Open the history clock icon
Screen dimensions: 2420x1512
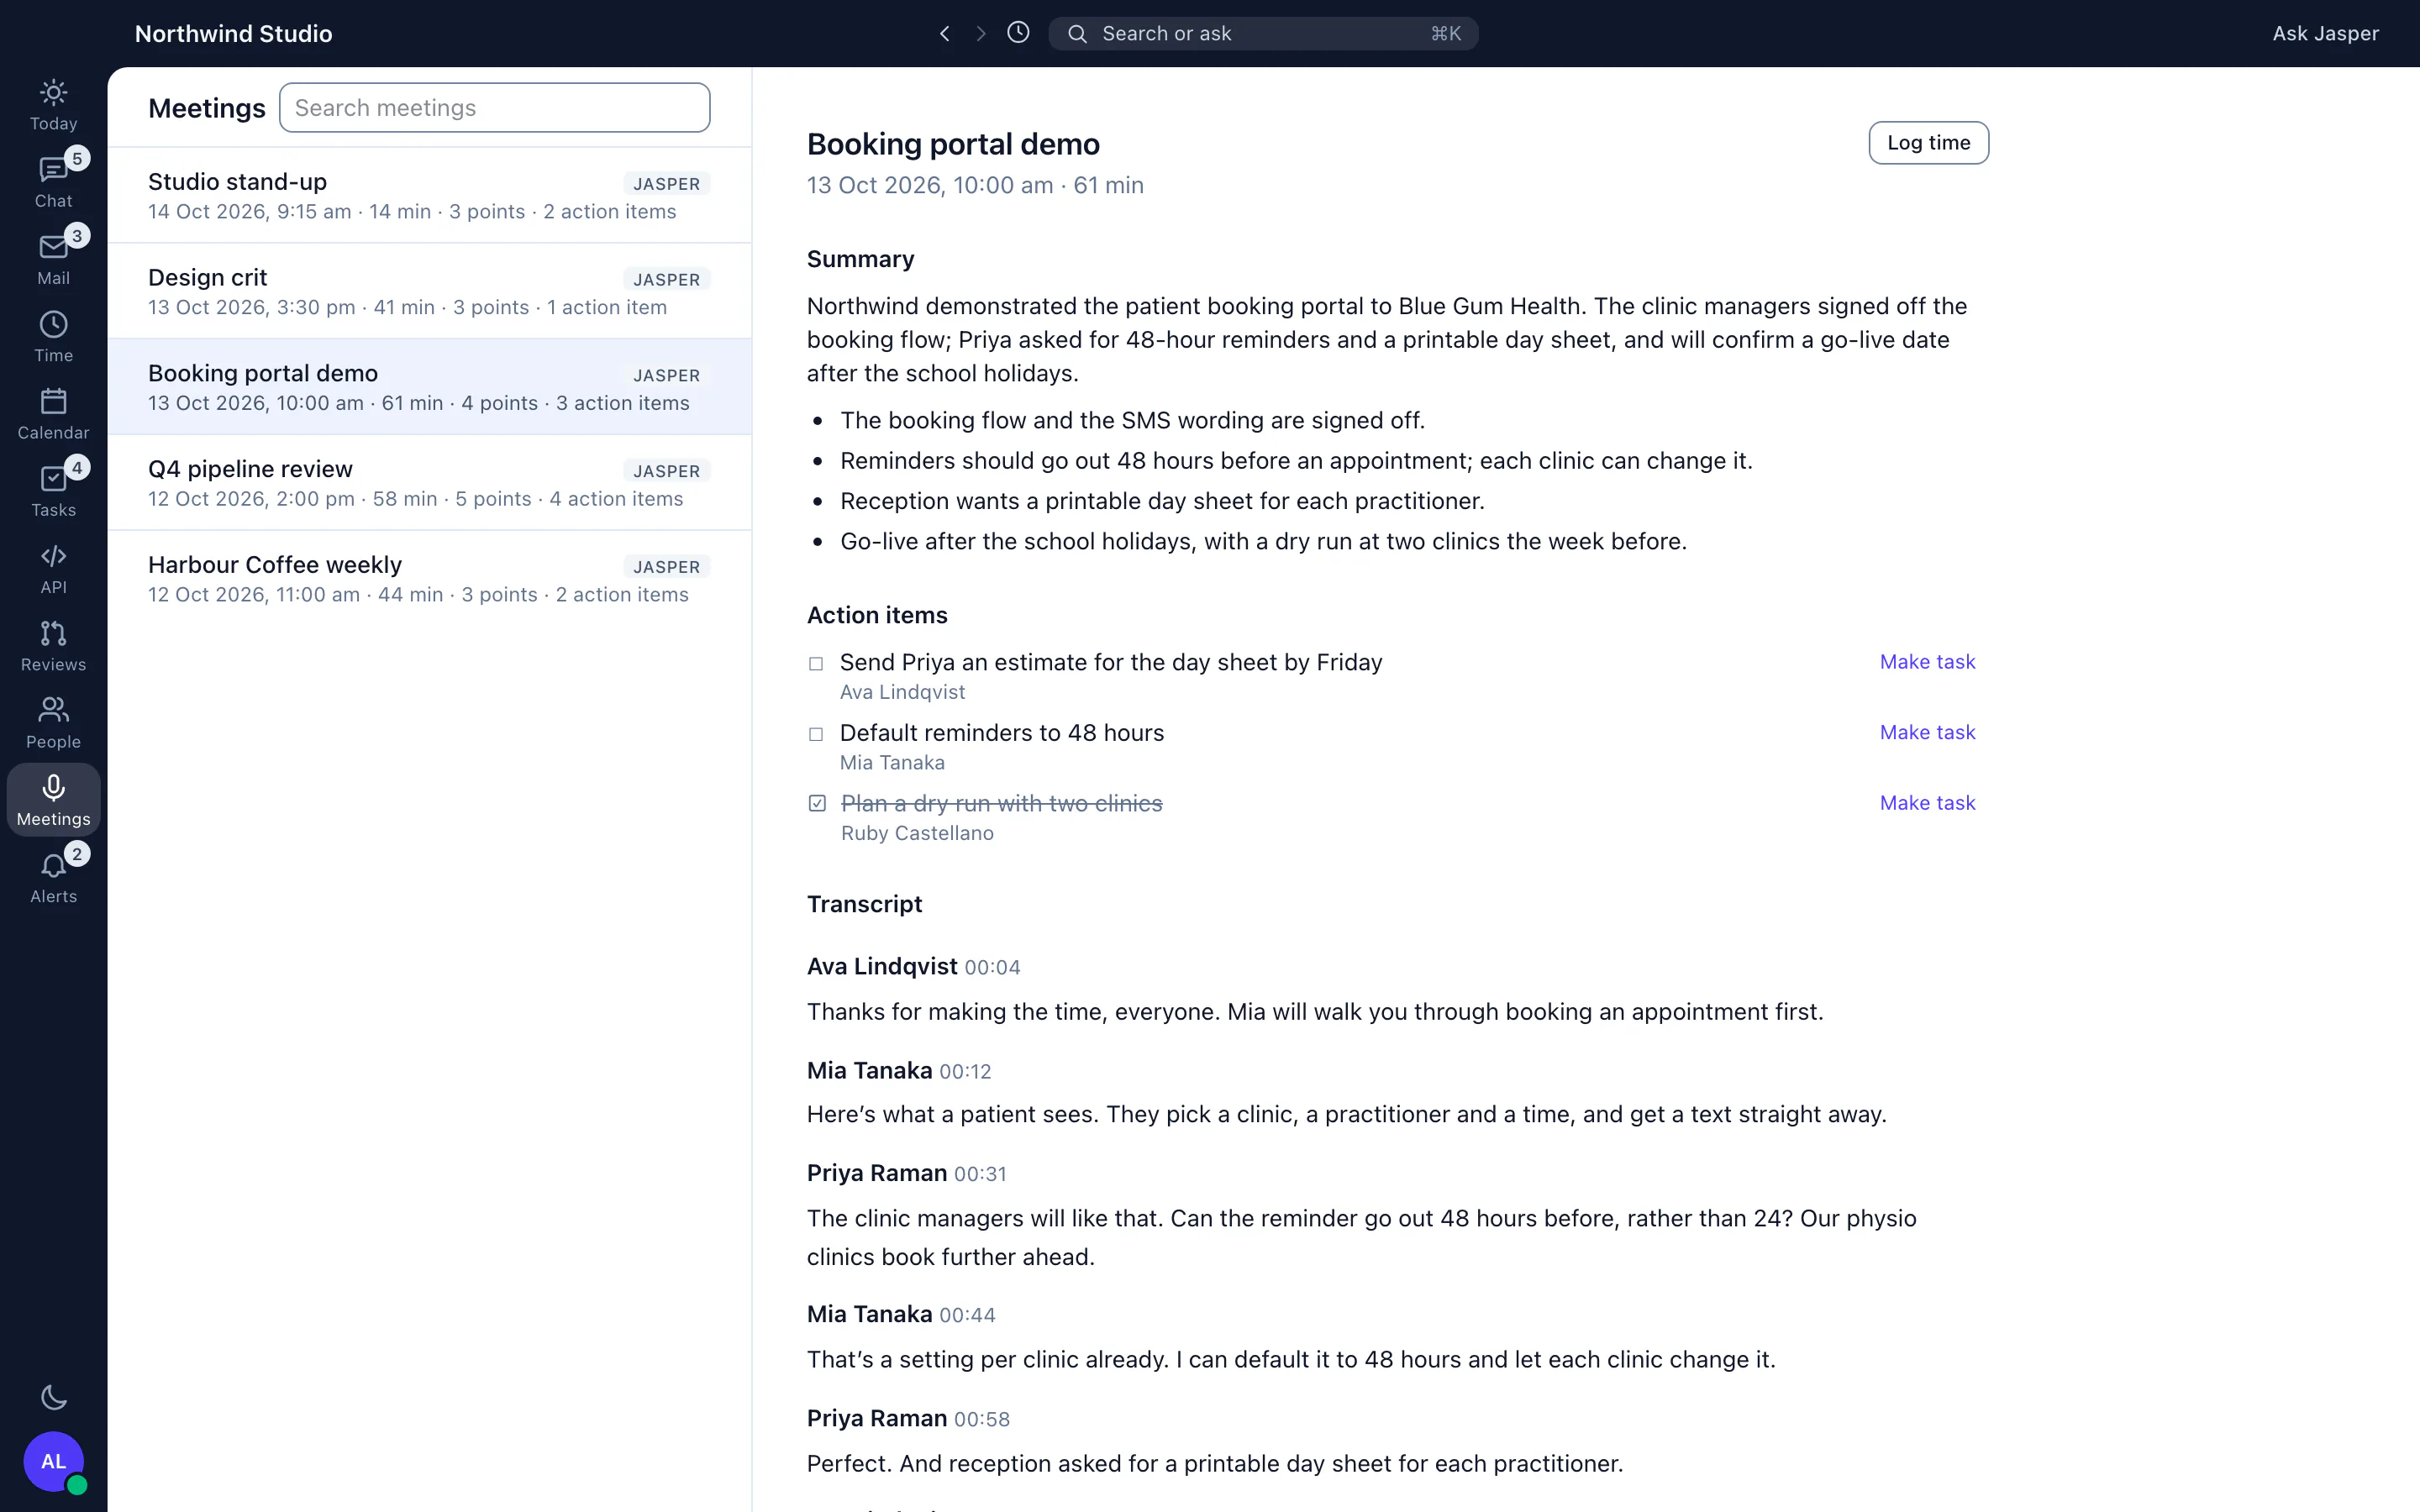(1018, 33)
